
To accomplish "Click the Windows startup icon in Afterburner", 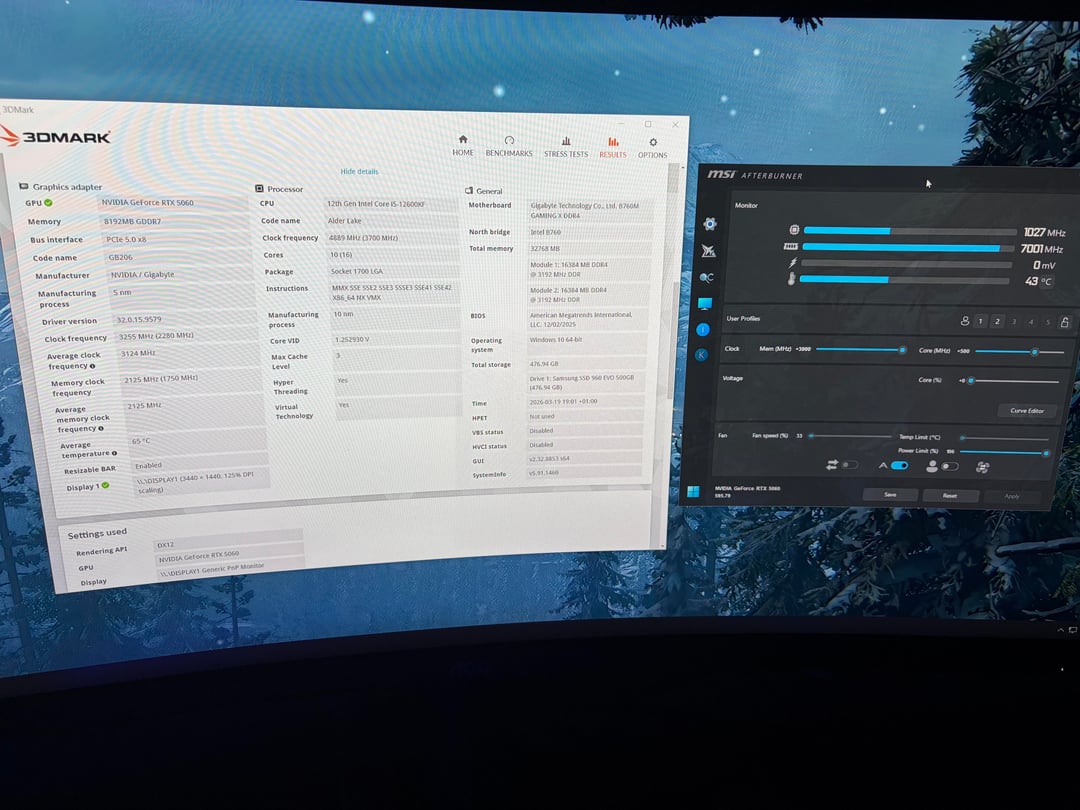I will click(692, 491).
